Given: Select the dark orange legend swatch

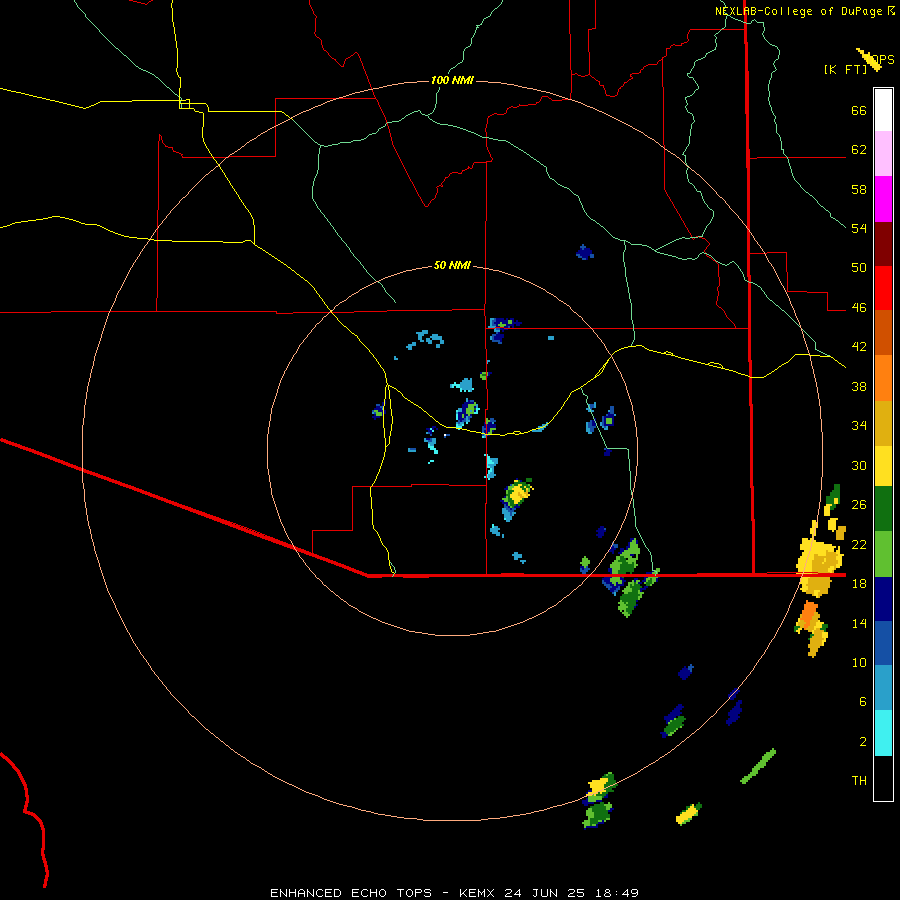Looking at the screenshot, I should 883,332.
